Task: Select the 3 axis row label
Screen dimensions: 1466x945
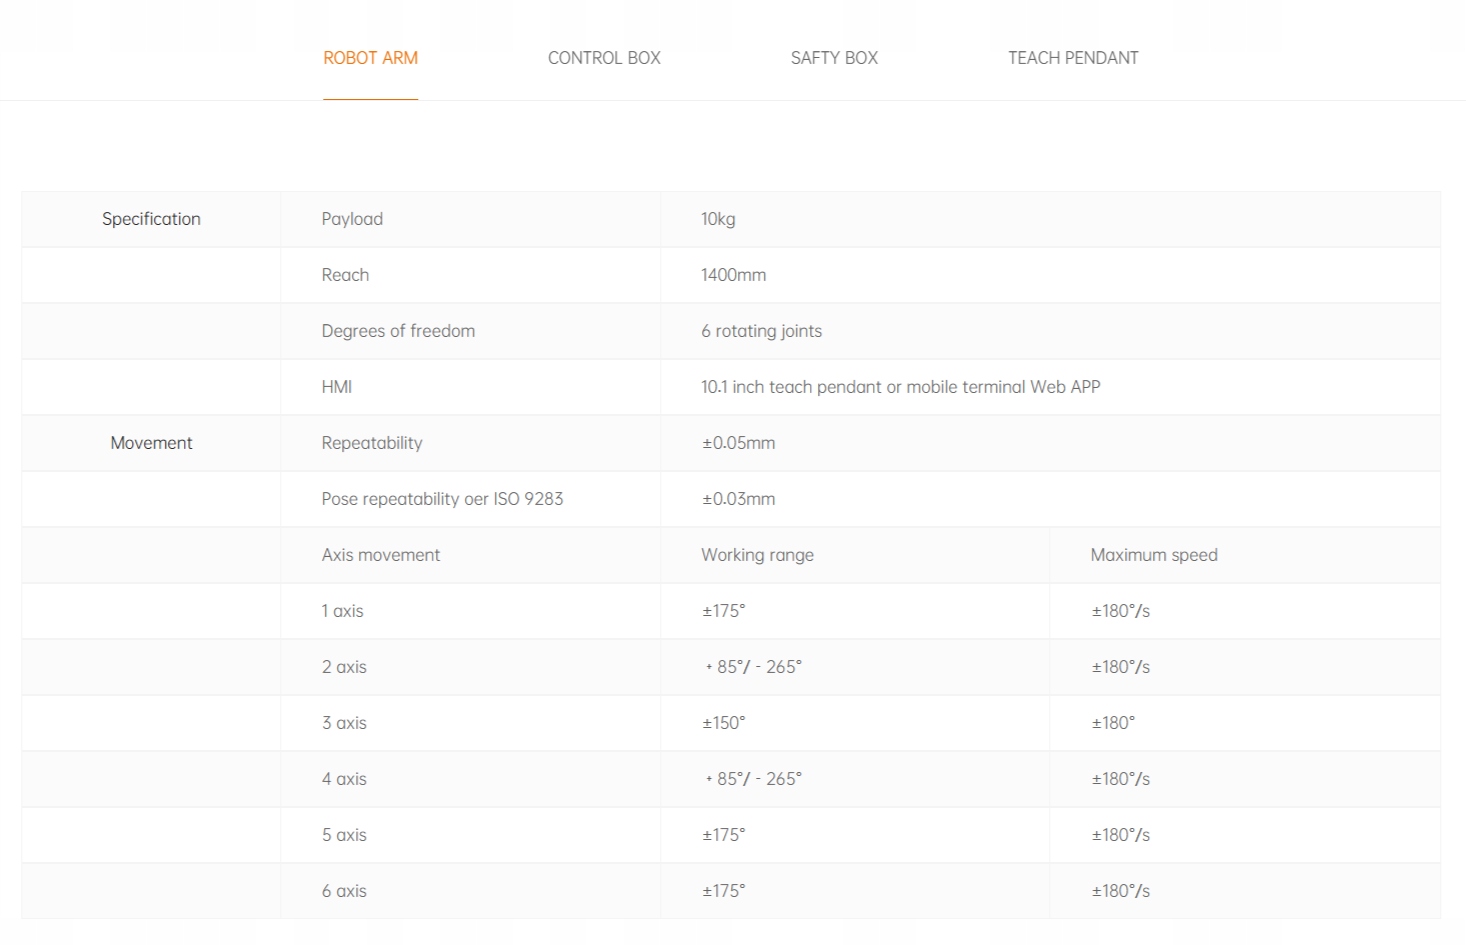Action: click(x=344, y=723)
